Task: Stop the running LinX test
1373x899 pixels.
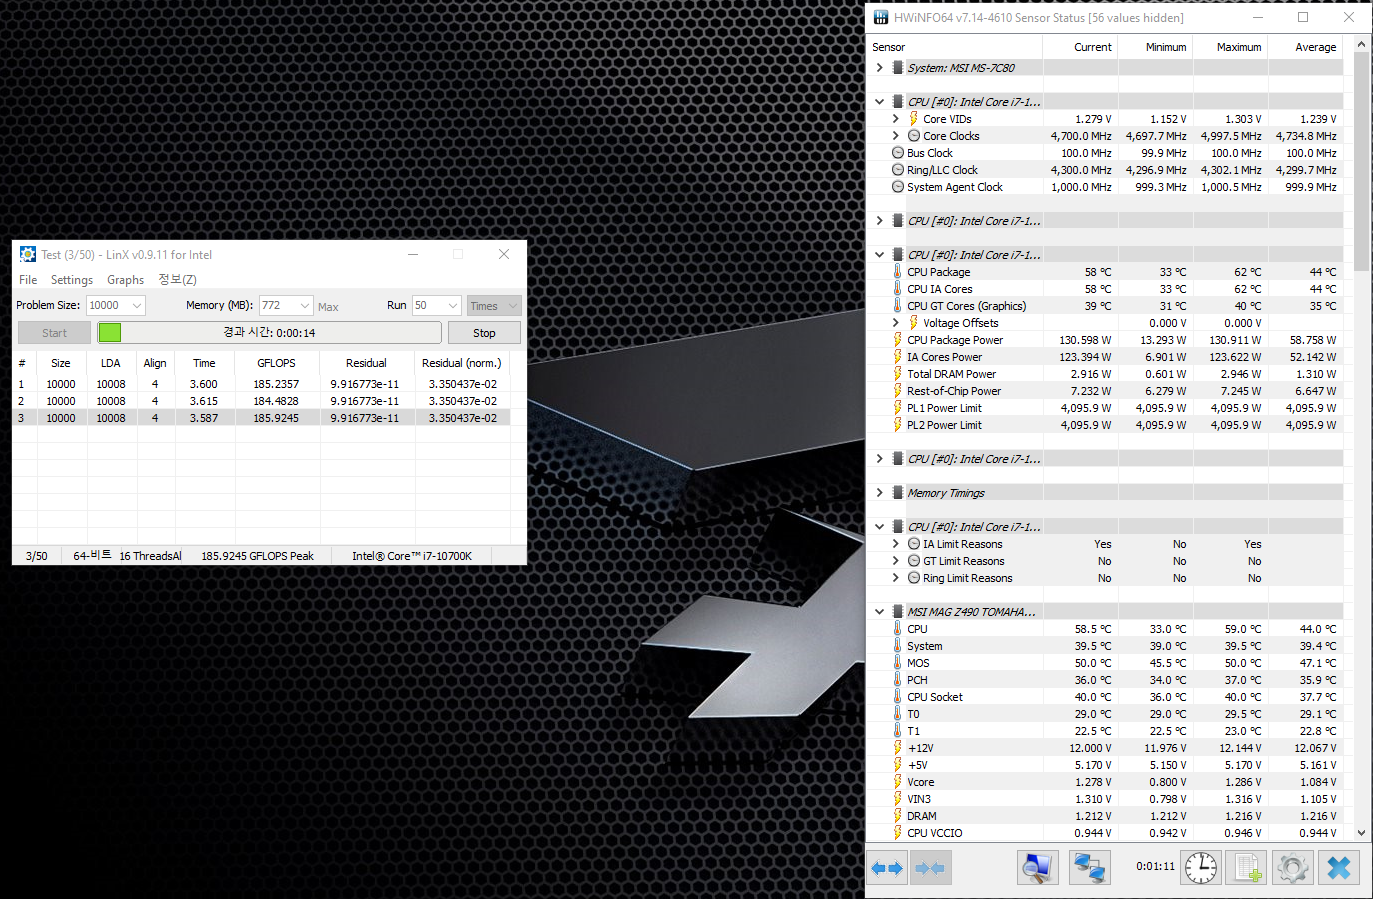Action: (484, 333)
